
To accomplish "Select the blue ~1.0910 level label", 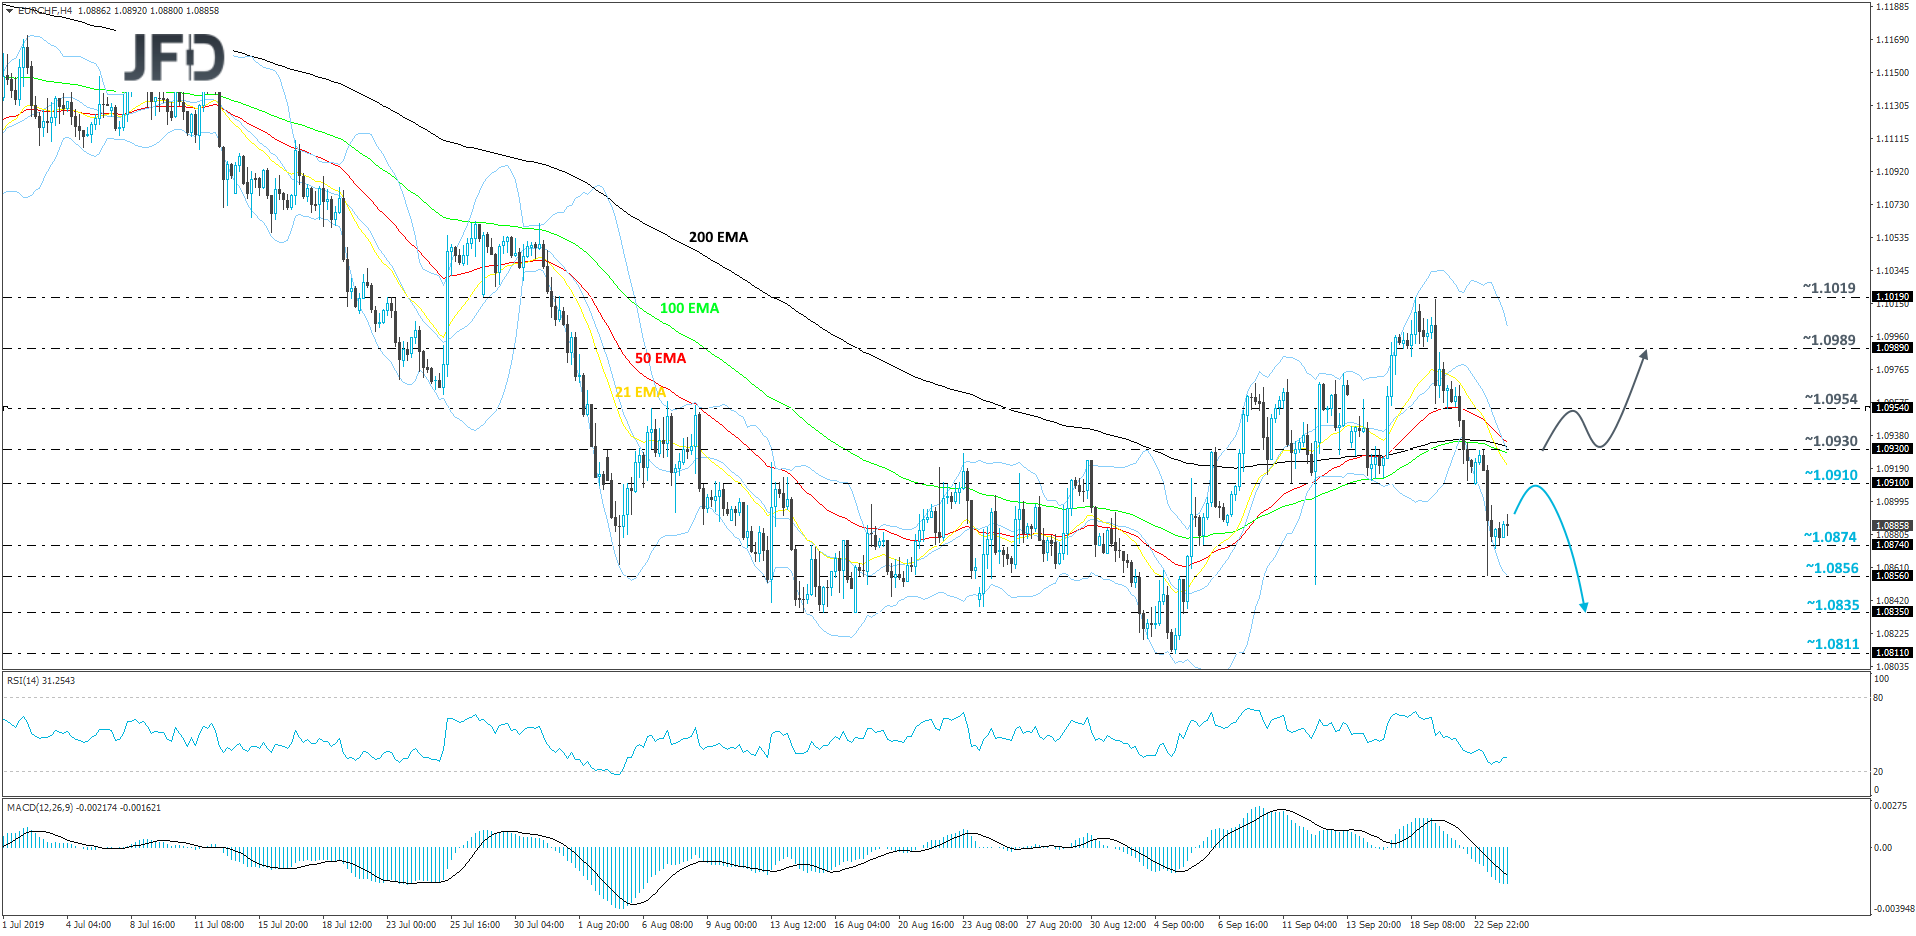I will click(1831, 475).
